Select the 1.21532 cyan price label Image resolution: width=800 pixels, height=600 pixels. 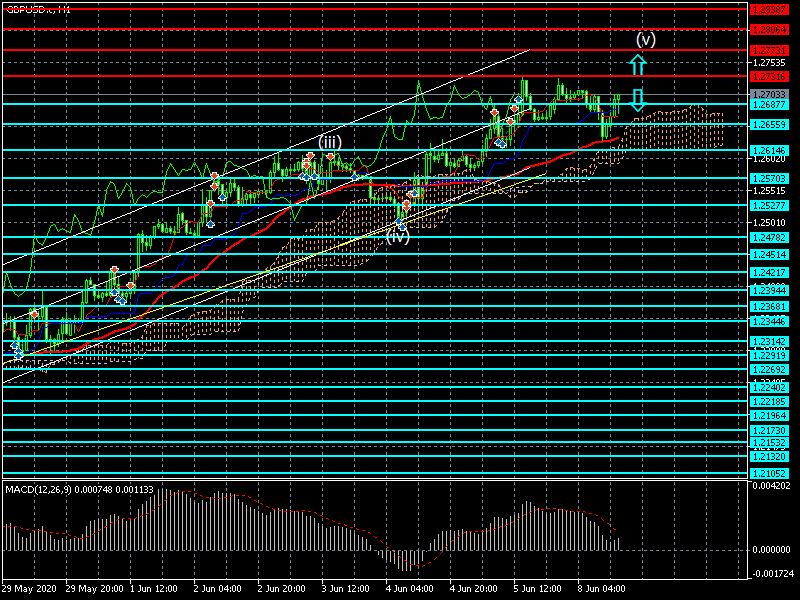[769, 443]
